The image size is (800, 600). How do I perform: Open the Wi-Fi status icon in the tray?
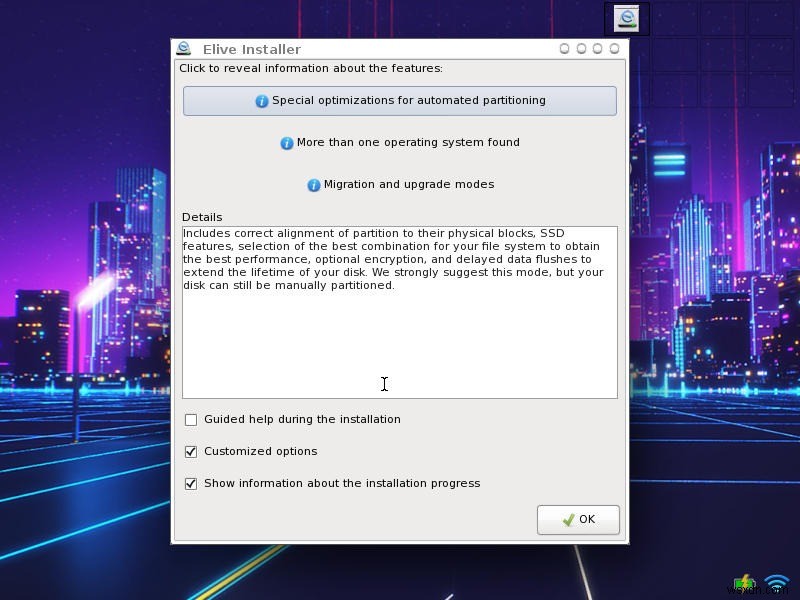point(775,579)
